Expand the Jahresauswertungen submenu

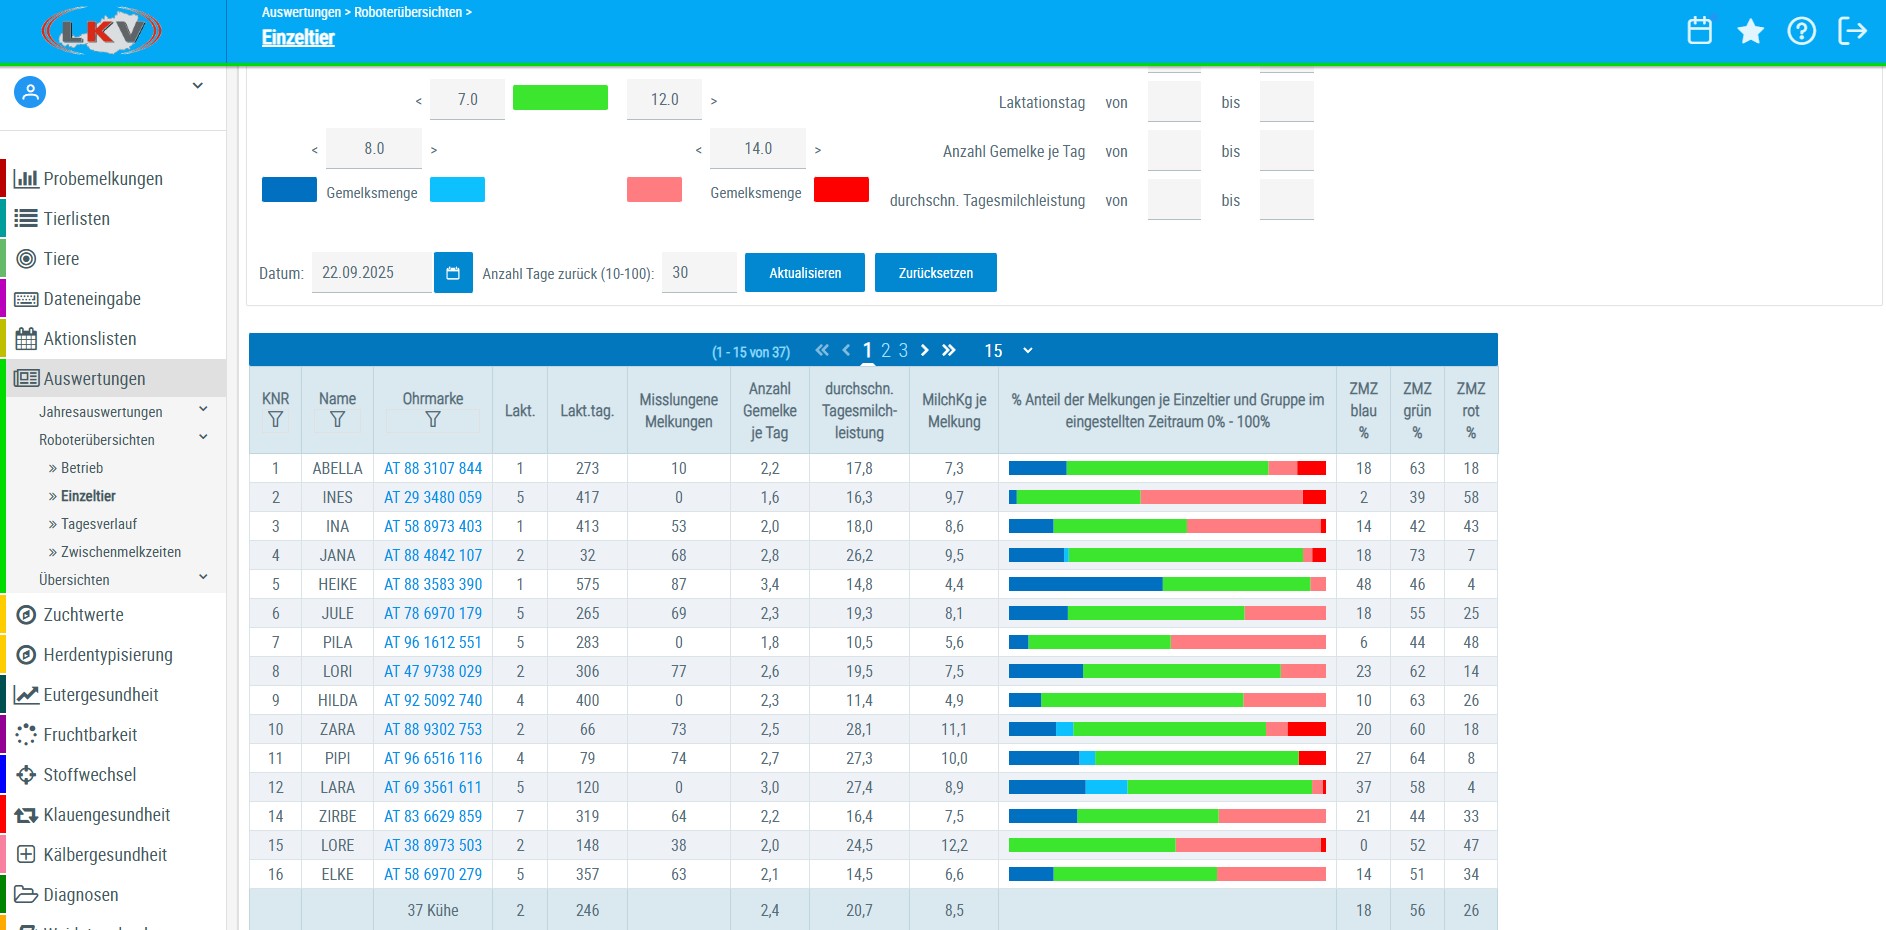[x=203, y=409]
